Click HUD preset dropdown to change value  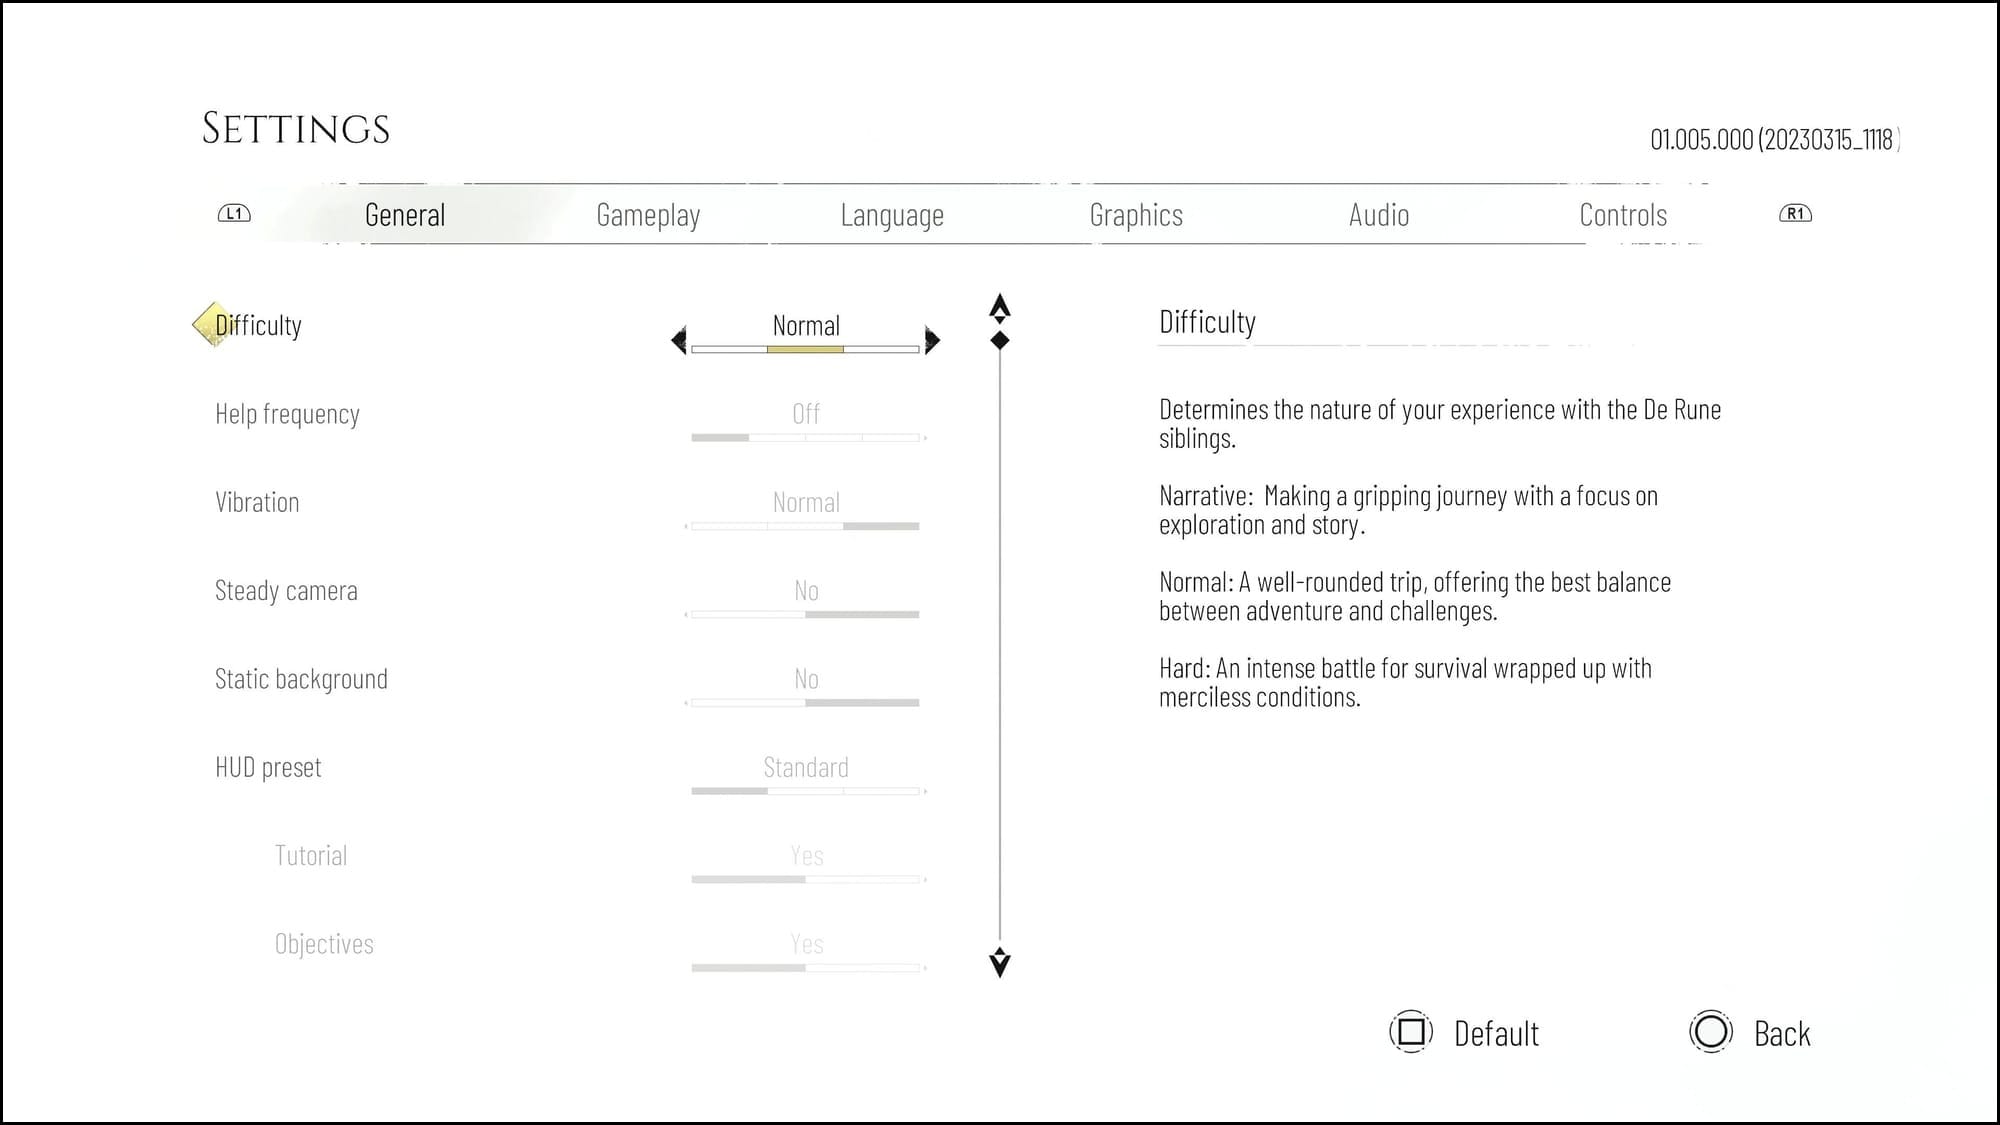click(805, 766)
